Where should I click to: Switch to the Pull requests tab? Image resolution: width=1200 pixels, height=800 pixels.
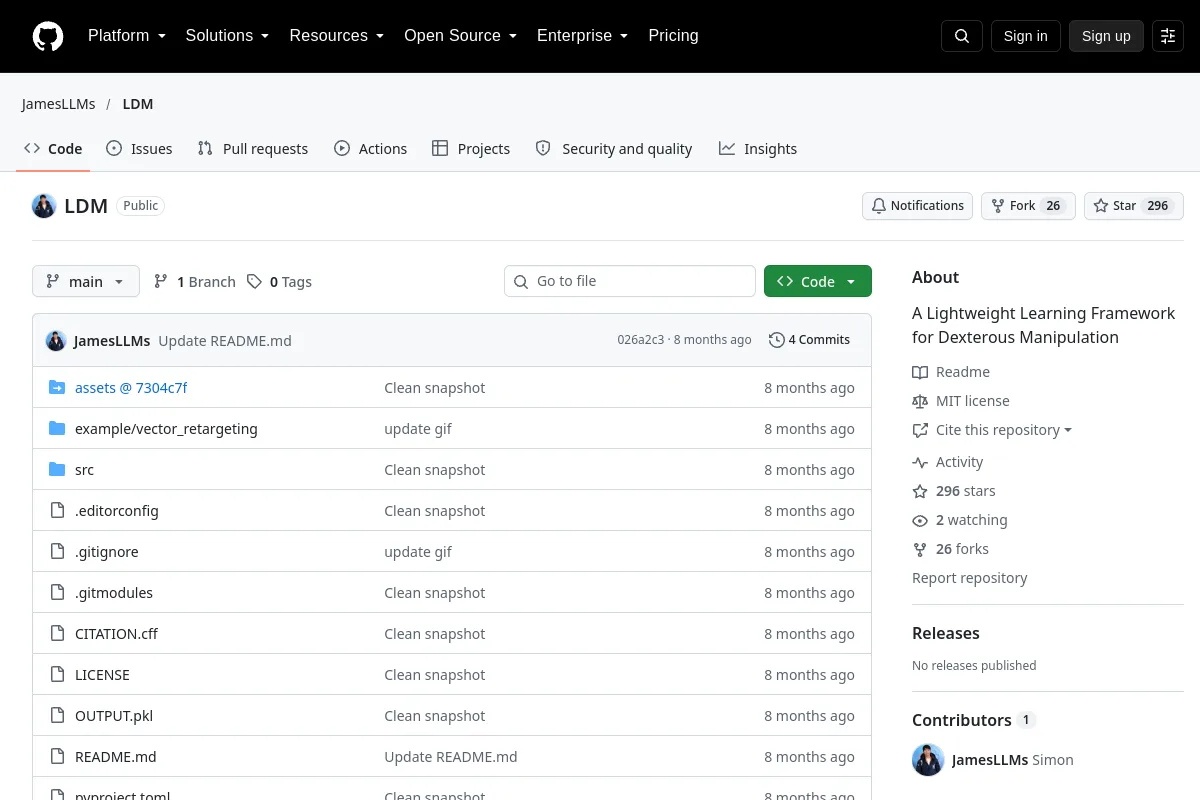[253, 149]
